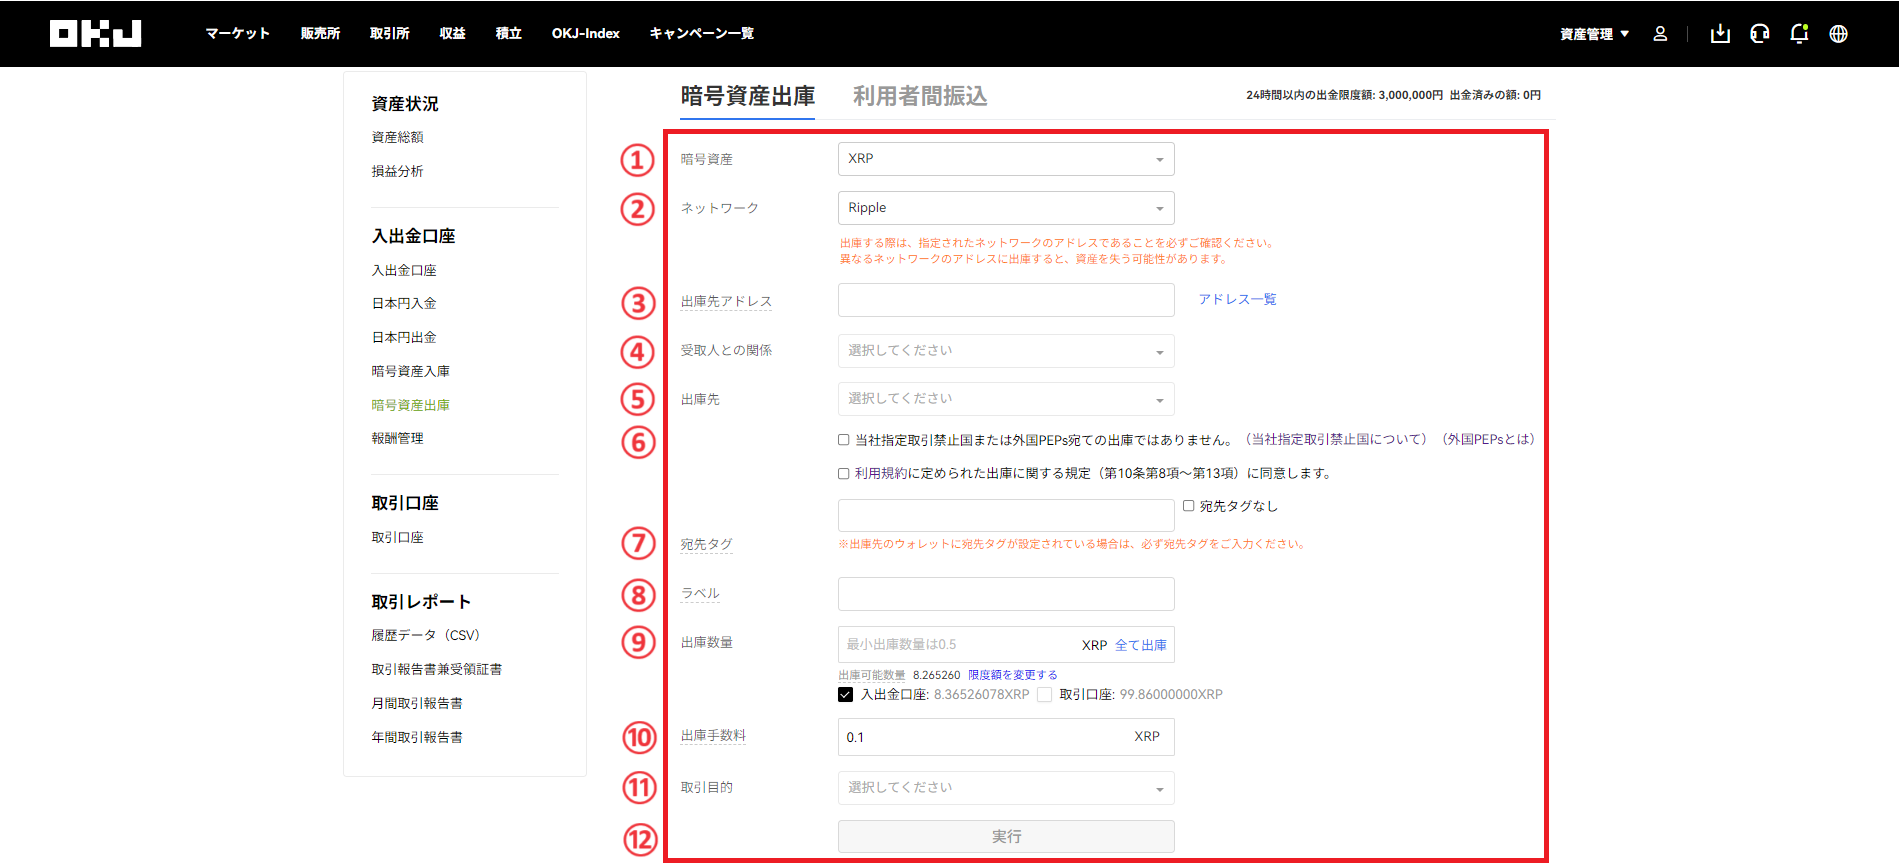Image resolution: width=1899 pixels, height=866 pixels.
Task: Open the notifications bell icon
Action: point(1799,34)
